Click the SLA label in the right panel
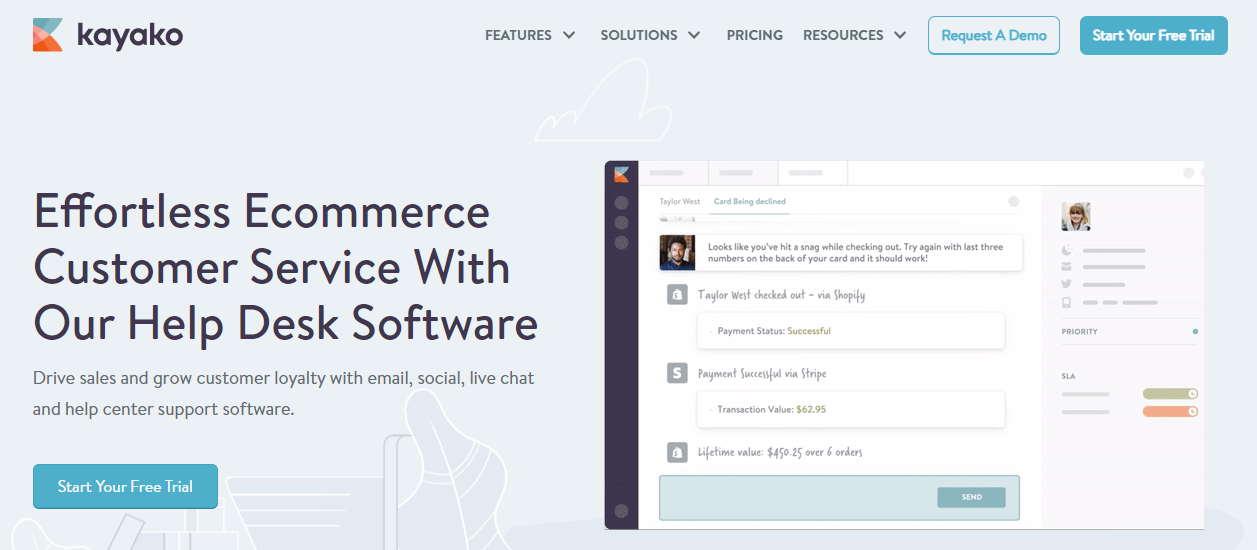Viewport: 1257px width, 550px height. [1068, 376]
